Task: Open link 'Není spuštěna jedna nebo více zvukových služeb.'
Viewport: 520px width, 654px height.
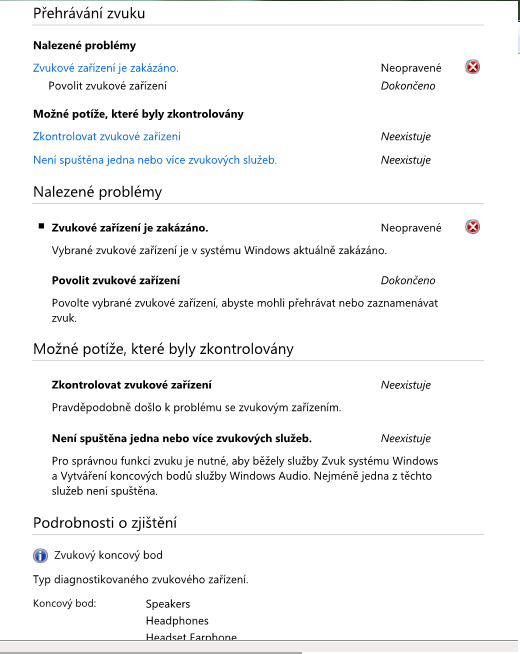Action: pos(155,160)
